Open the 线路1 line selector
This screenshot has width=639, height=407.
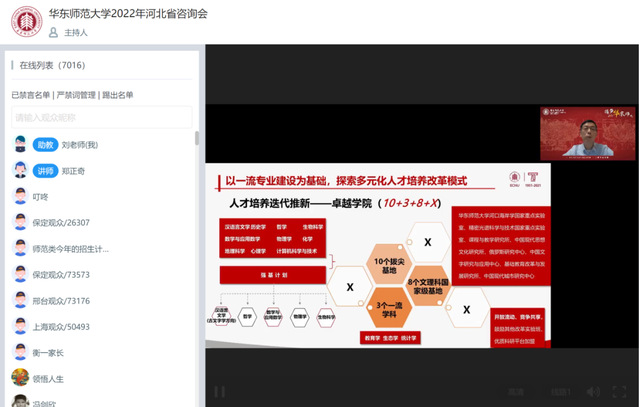click(x=562, y=392)
